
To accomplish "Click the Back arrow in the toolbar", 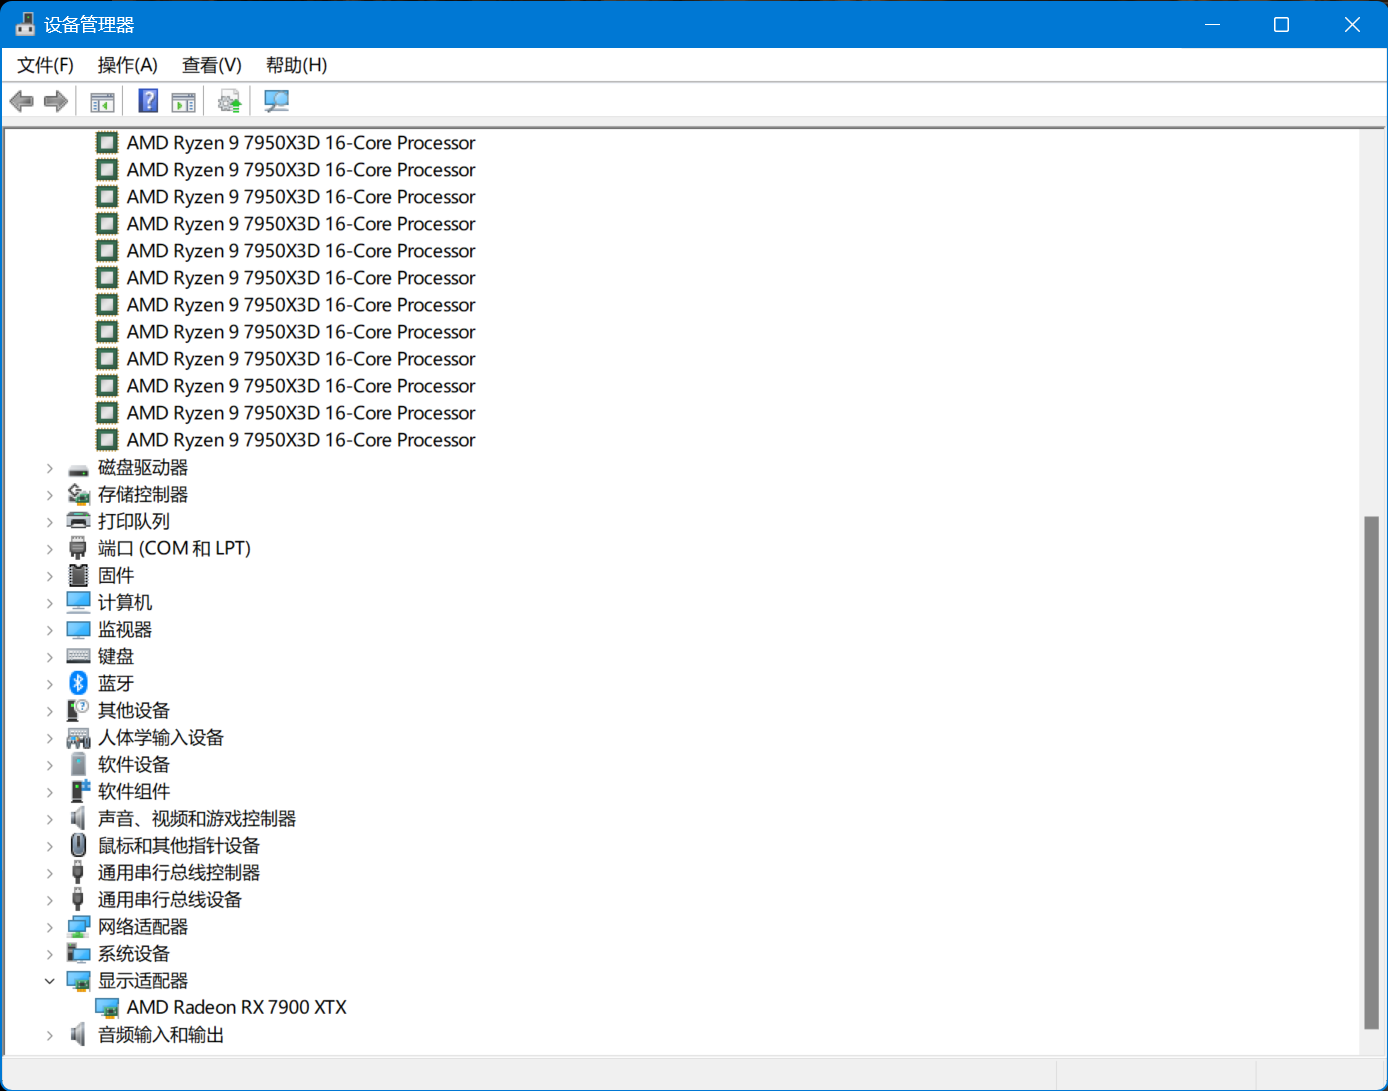I will click(x=22, y=101).
